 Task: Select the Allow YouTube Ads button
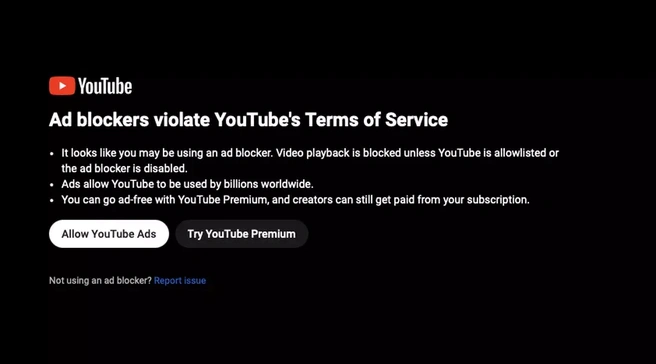click(x=109, y=234)
